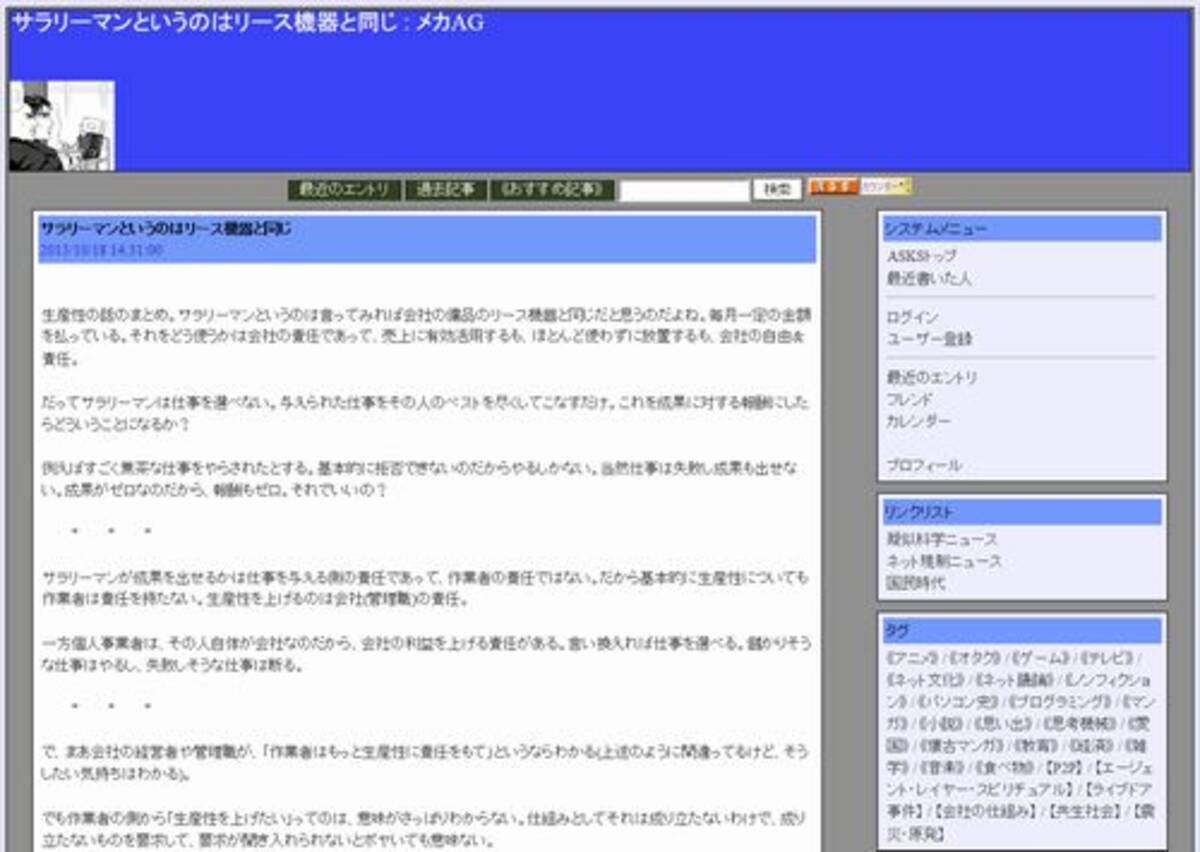Click the ログイン link
1200x852 pixels.
pos(912,317)
